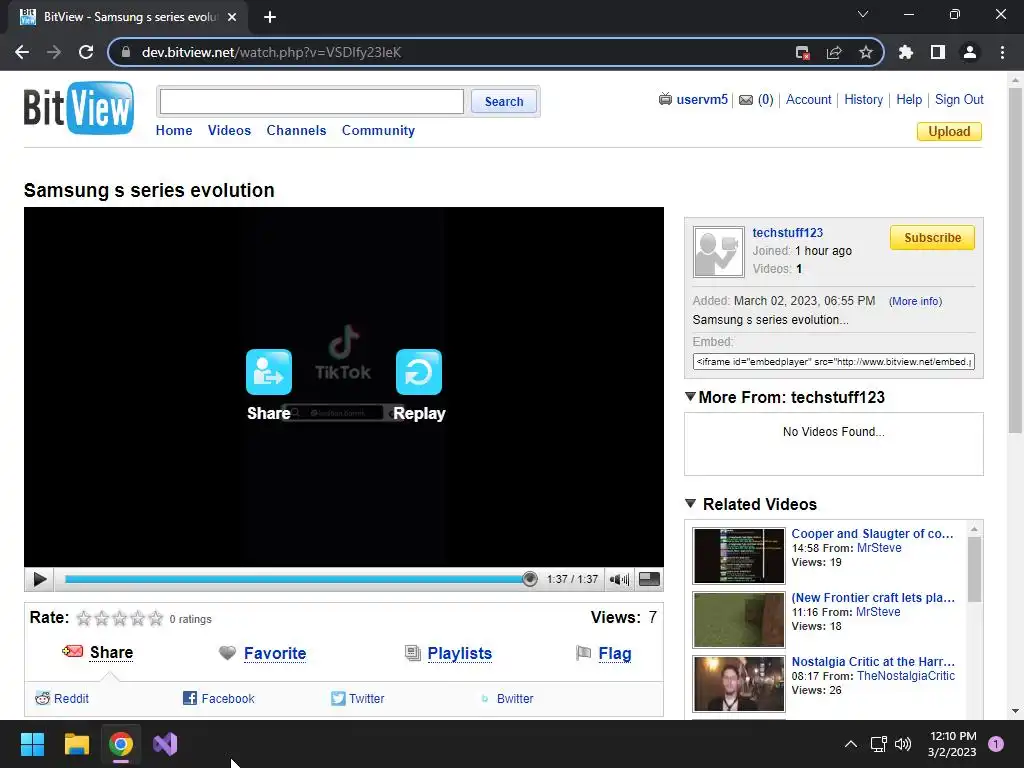1024x768 pixels.
Task: Click the system volume tray icon
Action: pos(903,744)
